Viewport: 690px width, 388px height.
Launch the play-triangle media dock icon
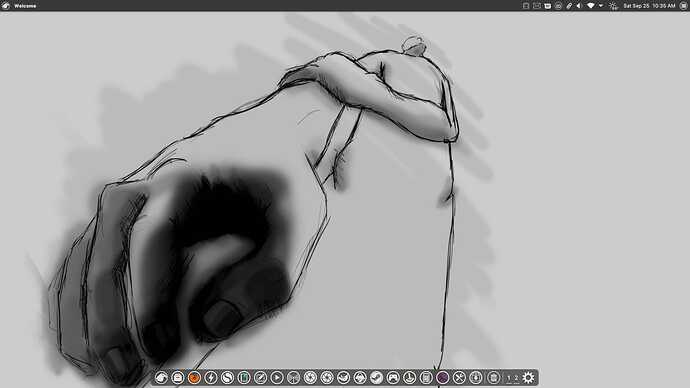coord(277,377)
